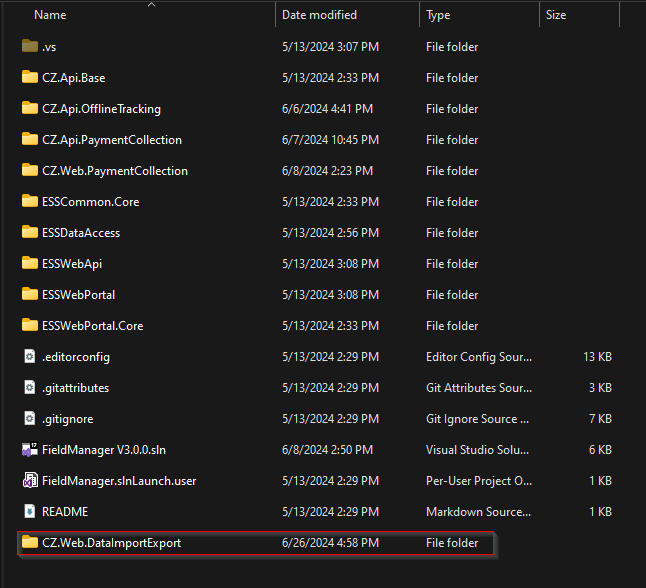Click FieldManager.slnLaunch.user file icon

(30, 480)
